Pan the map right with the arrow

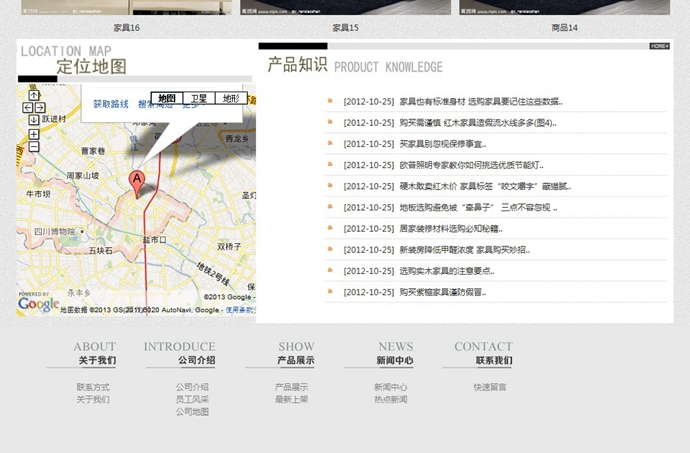tap(40, 107)
